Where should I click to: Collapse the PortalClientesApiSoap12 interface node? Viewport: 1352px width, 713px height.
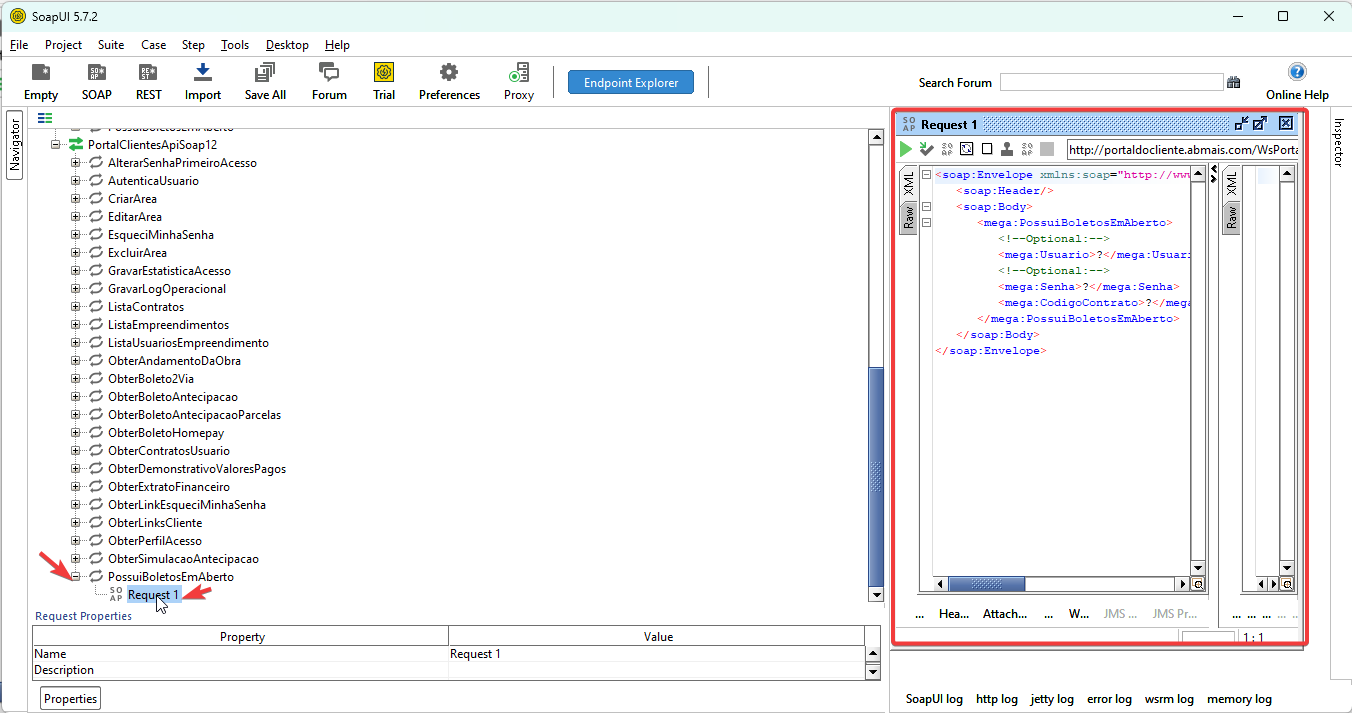(56, 145)
